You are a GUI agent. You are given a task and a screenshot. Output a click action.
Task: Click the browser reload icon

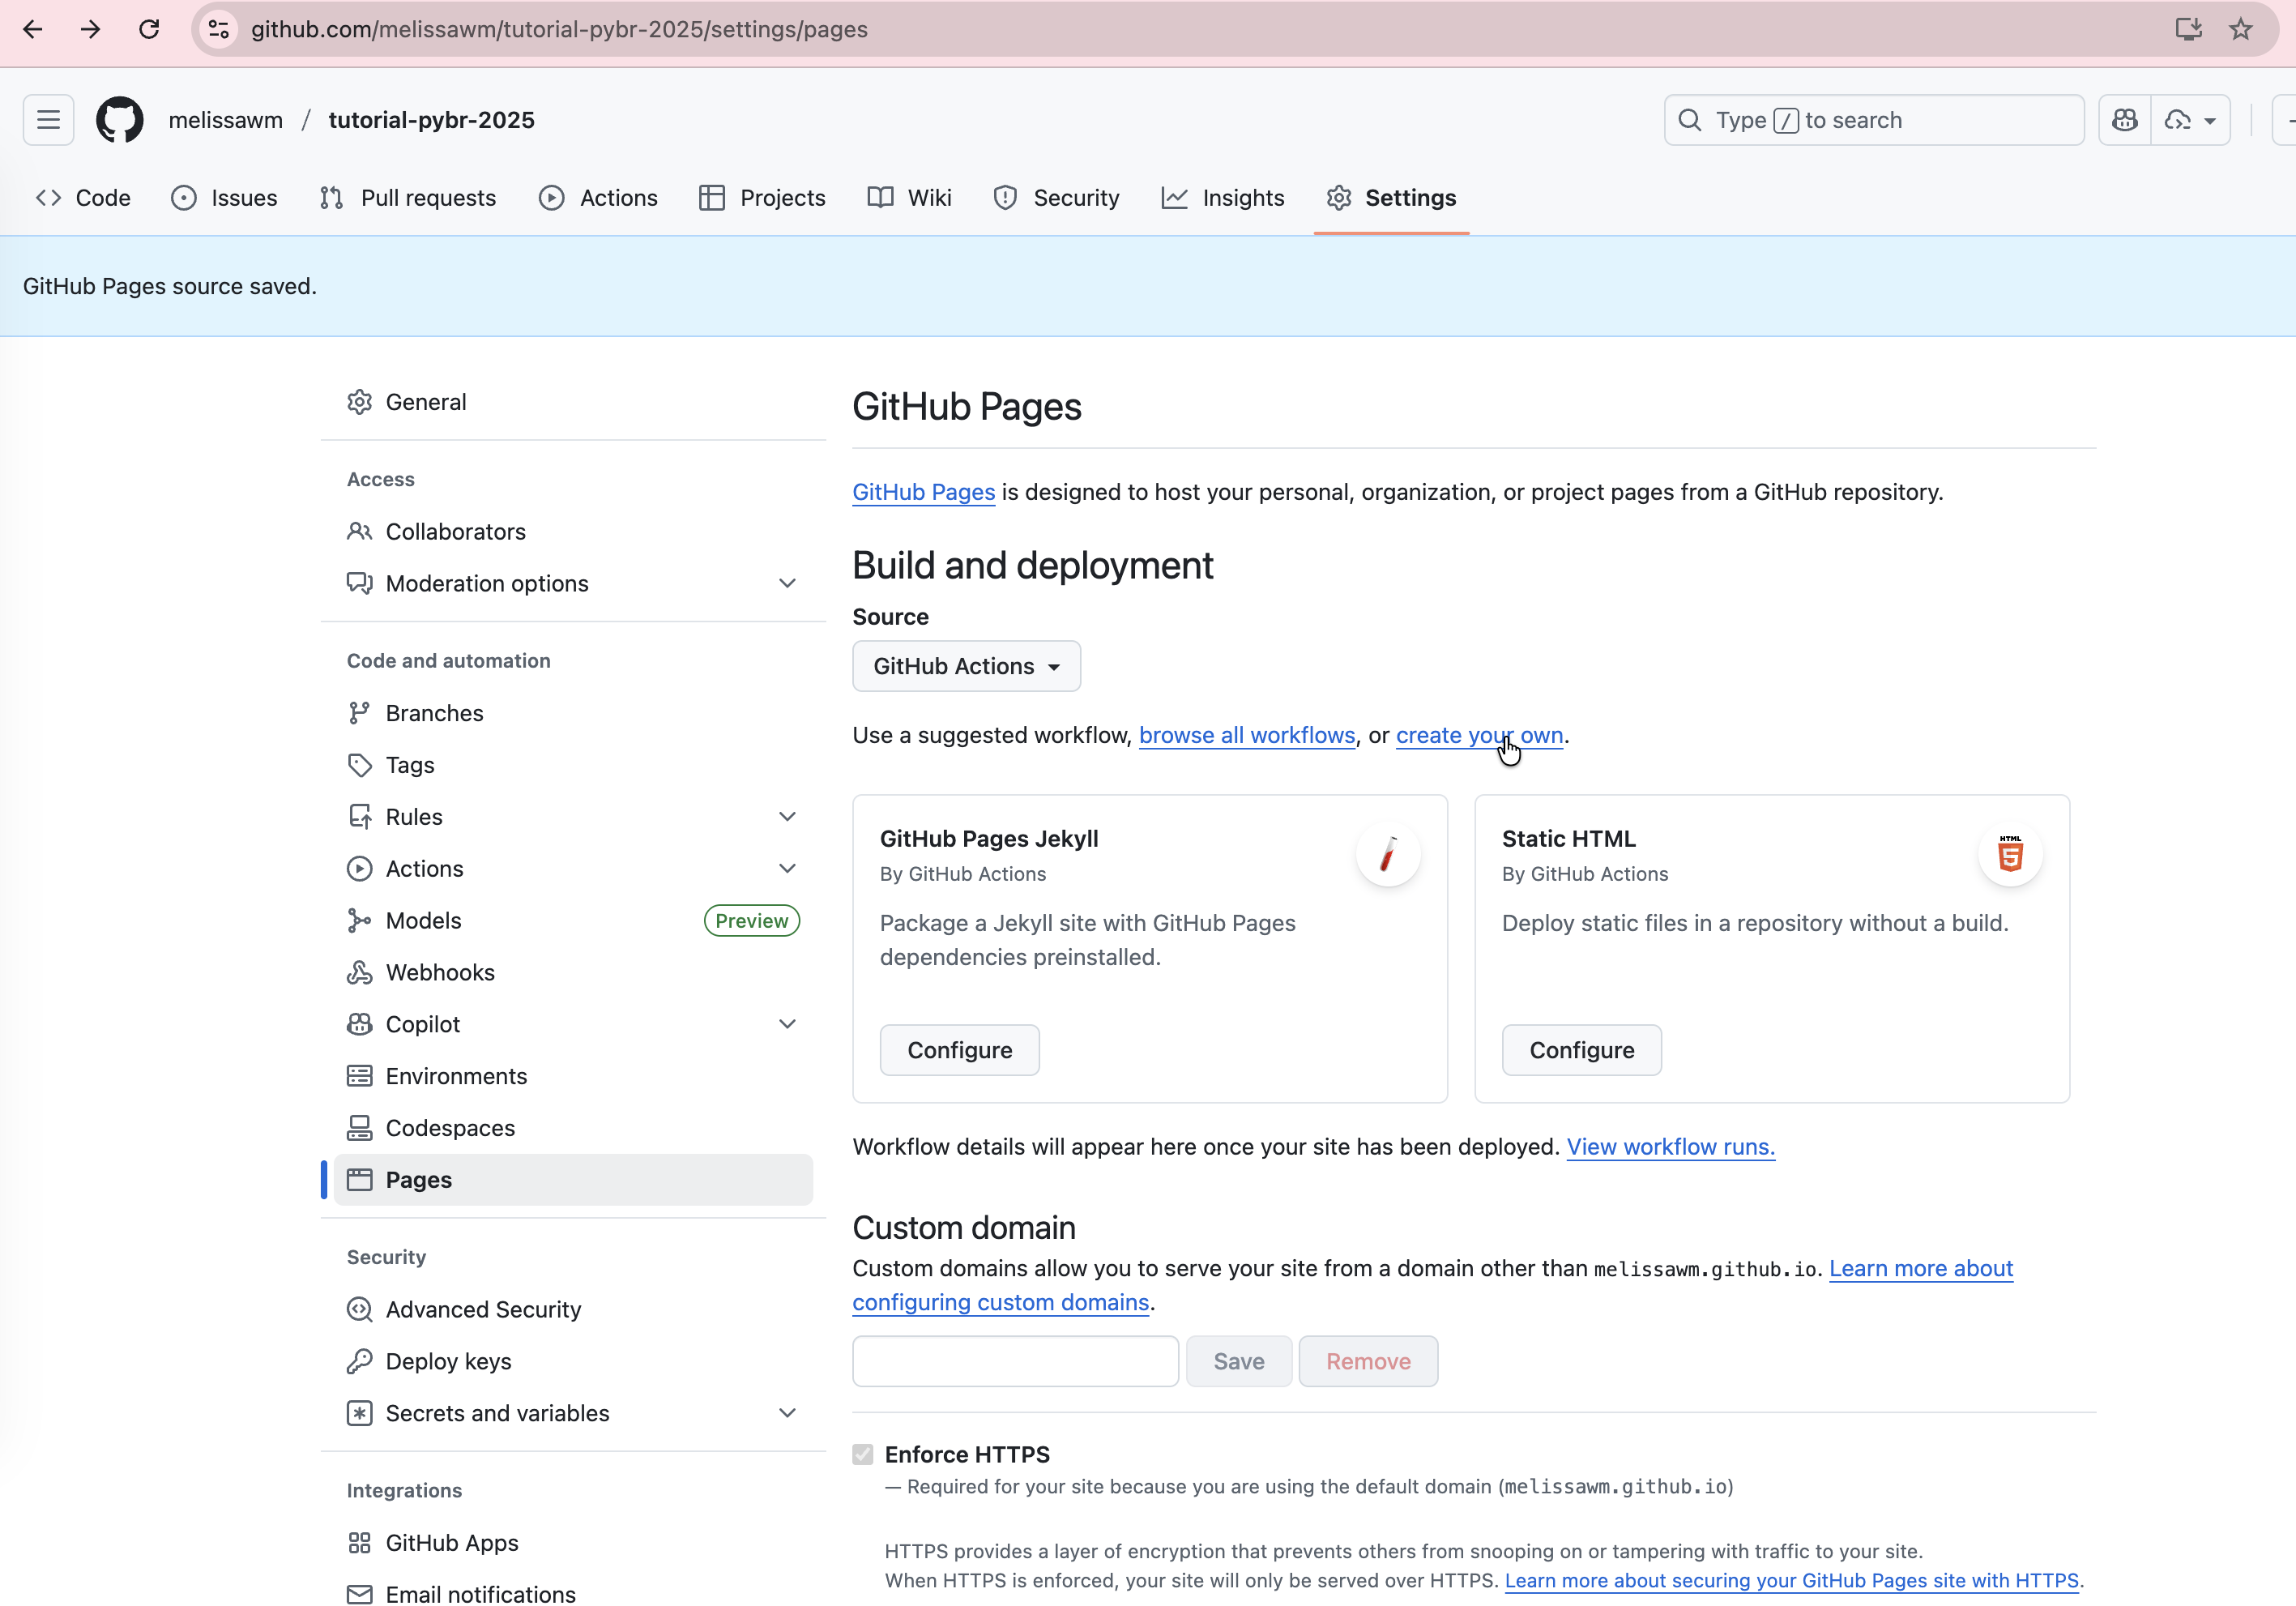pos(149,29)
